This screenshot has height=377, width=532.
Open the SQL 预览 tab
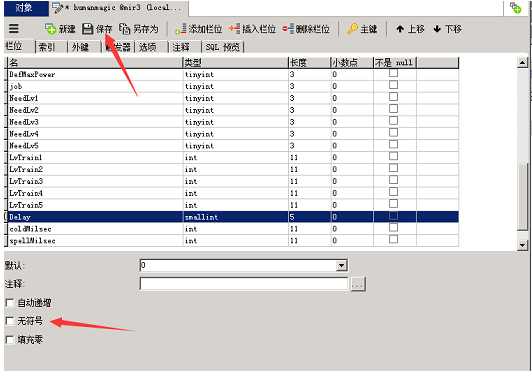tap(223, 47)
